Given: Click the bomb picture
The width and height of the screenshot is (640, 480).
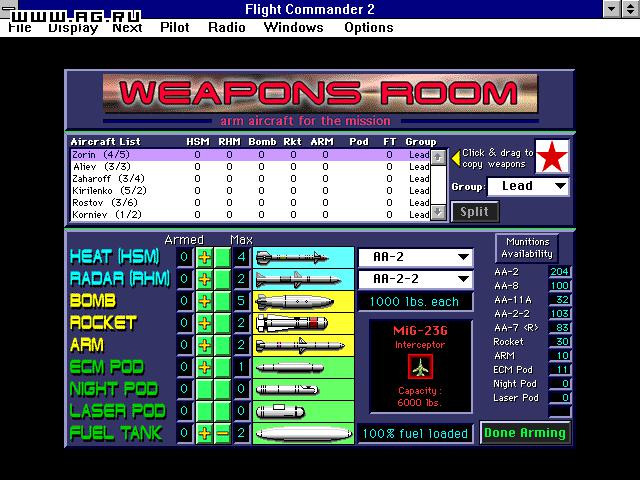Looking at the screenshot, I should (x=303, y=302).
